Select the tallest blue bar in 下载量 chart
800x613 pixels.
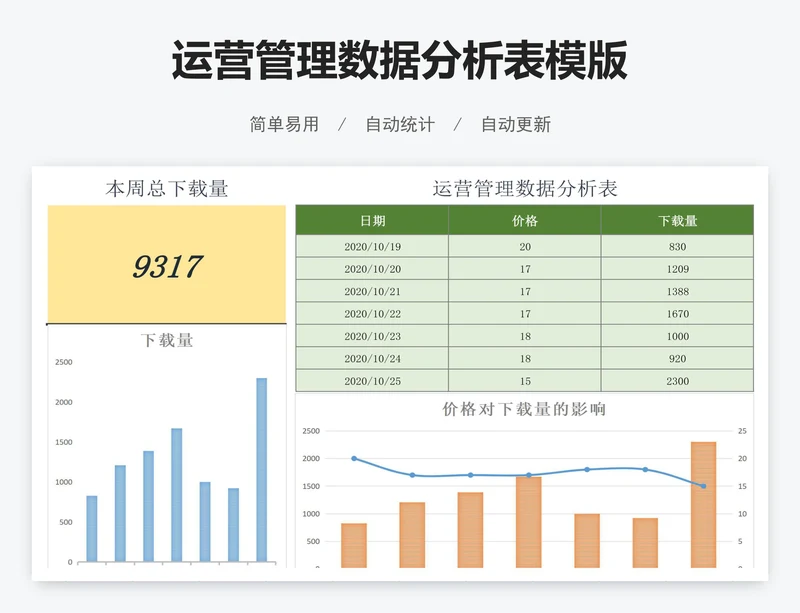tap(261, 470)
